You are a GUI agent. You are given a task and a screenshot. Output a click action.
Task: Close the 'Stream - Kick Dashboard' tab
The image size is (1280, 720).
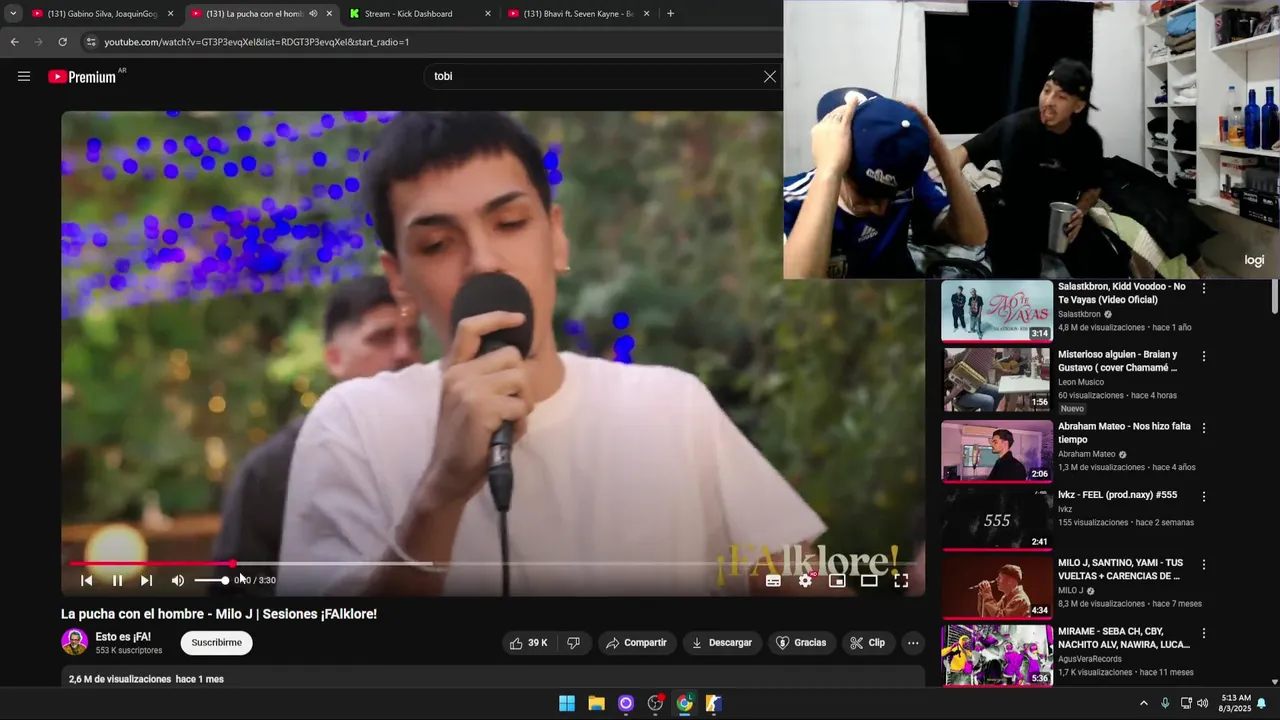(488, 14)
